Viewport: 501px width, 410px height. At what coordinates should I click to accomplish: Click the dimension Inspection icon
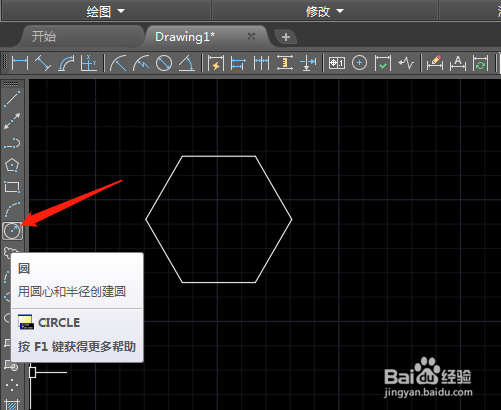[x=382, y=63]
